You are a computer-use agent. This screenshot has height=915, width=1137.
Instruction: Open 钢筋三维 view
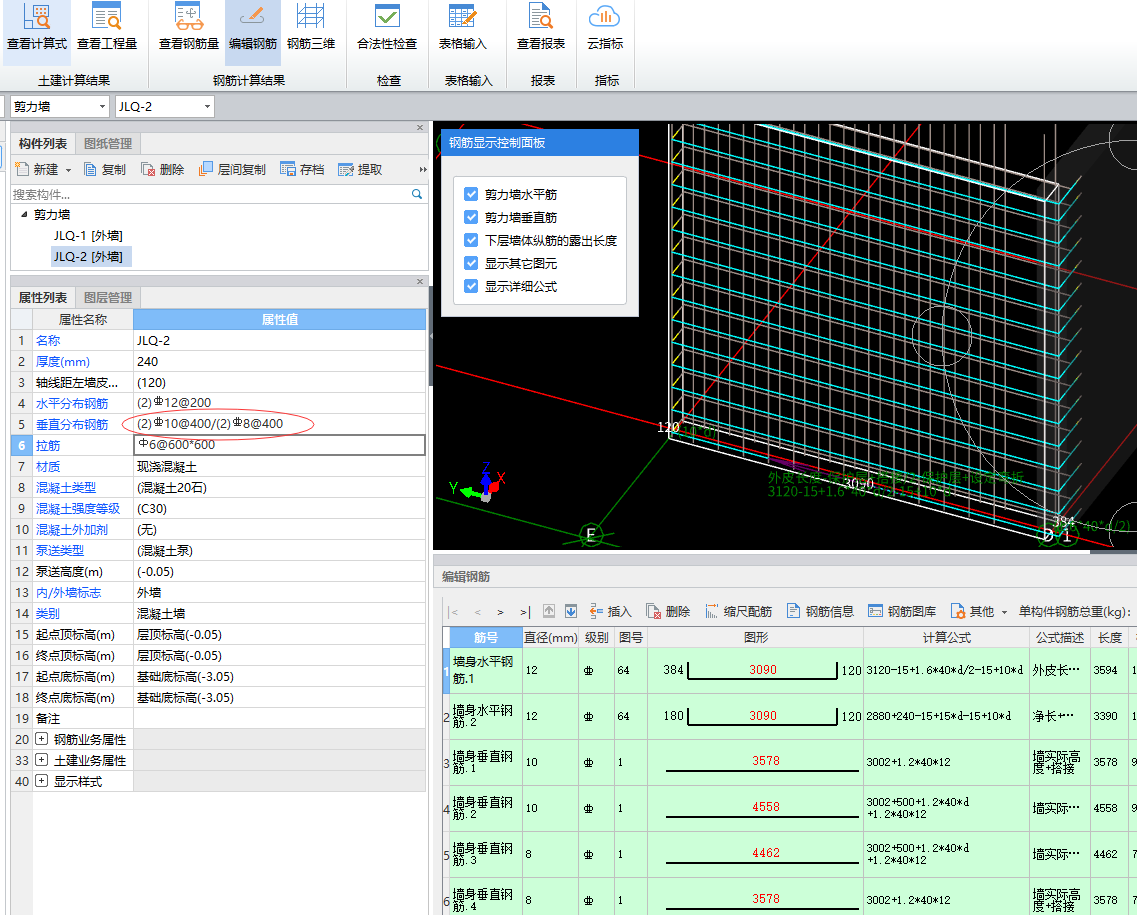(310, 28)
